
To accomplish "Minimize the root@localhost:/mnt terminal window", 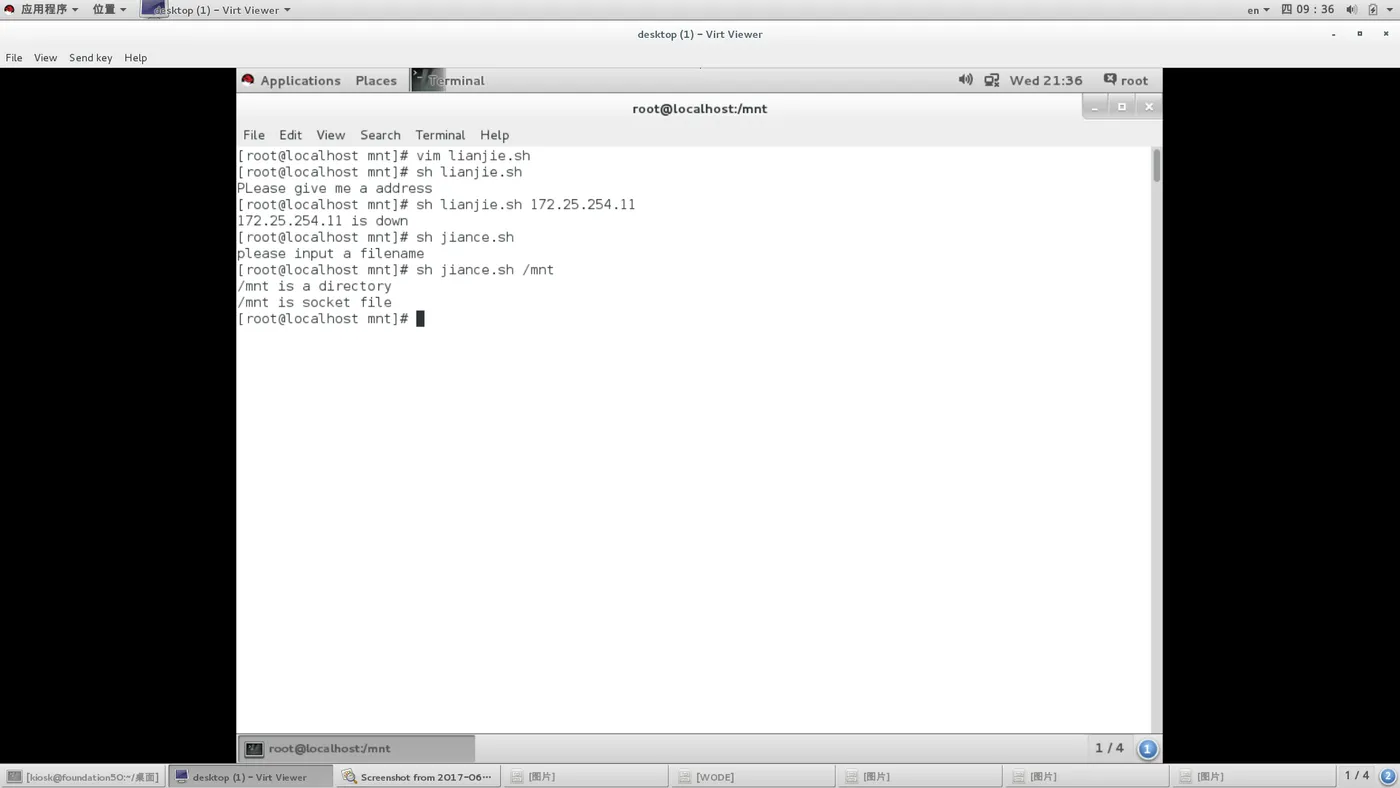I will pyautogui.click(x=1095, y=107).
